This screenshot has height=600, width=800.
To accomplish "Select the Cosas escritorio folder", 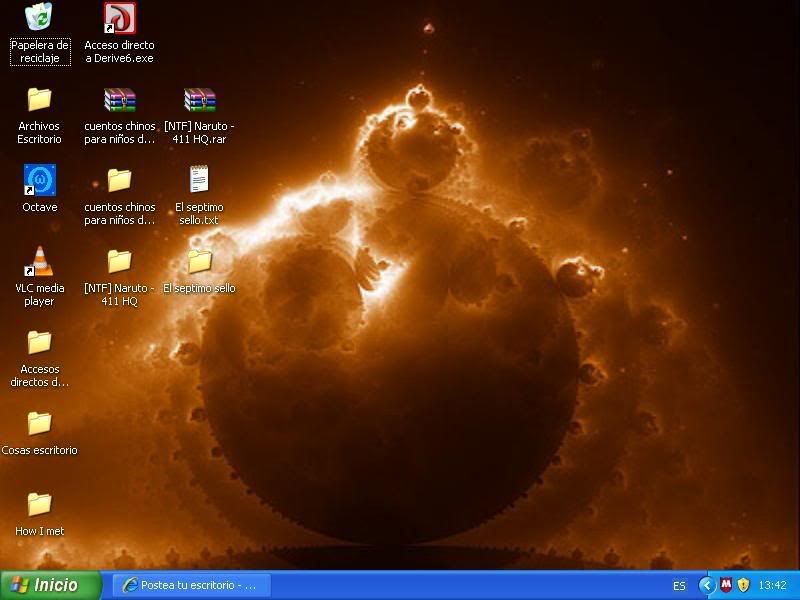I will pyautogui.click(x=40, y=423).
